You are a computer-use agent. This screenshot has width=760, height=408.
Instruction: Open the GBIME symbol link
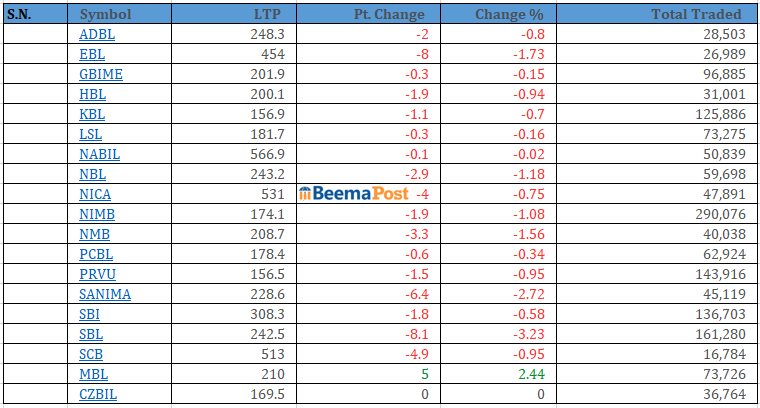pos(101,74)
